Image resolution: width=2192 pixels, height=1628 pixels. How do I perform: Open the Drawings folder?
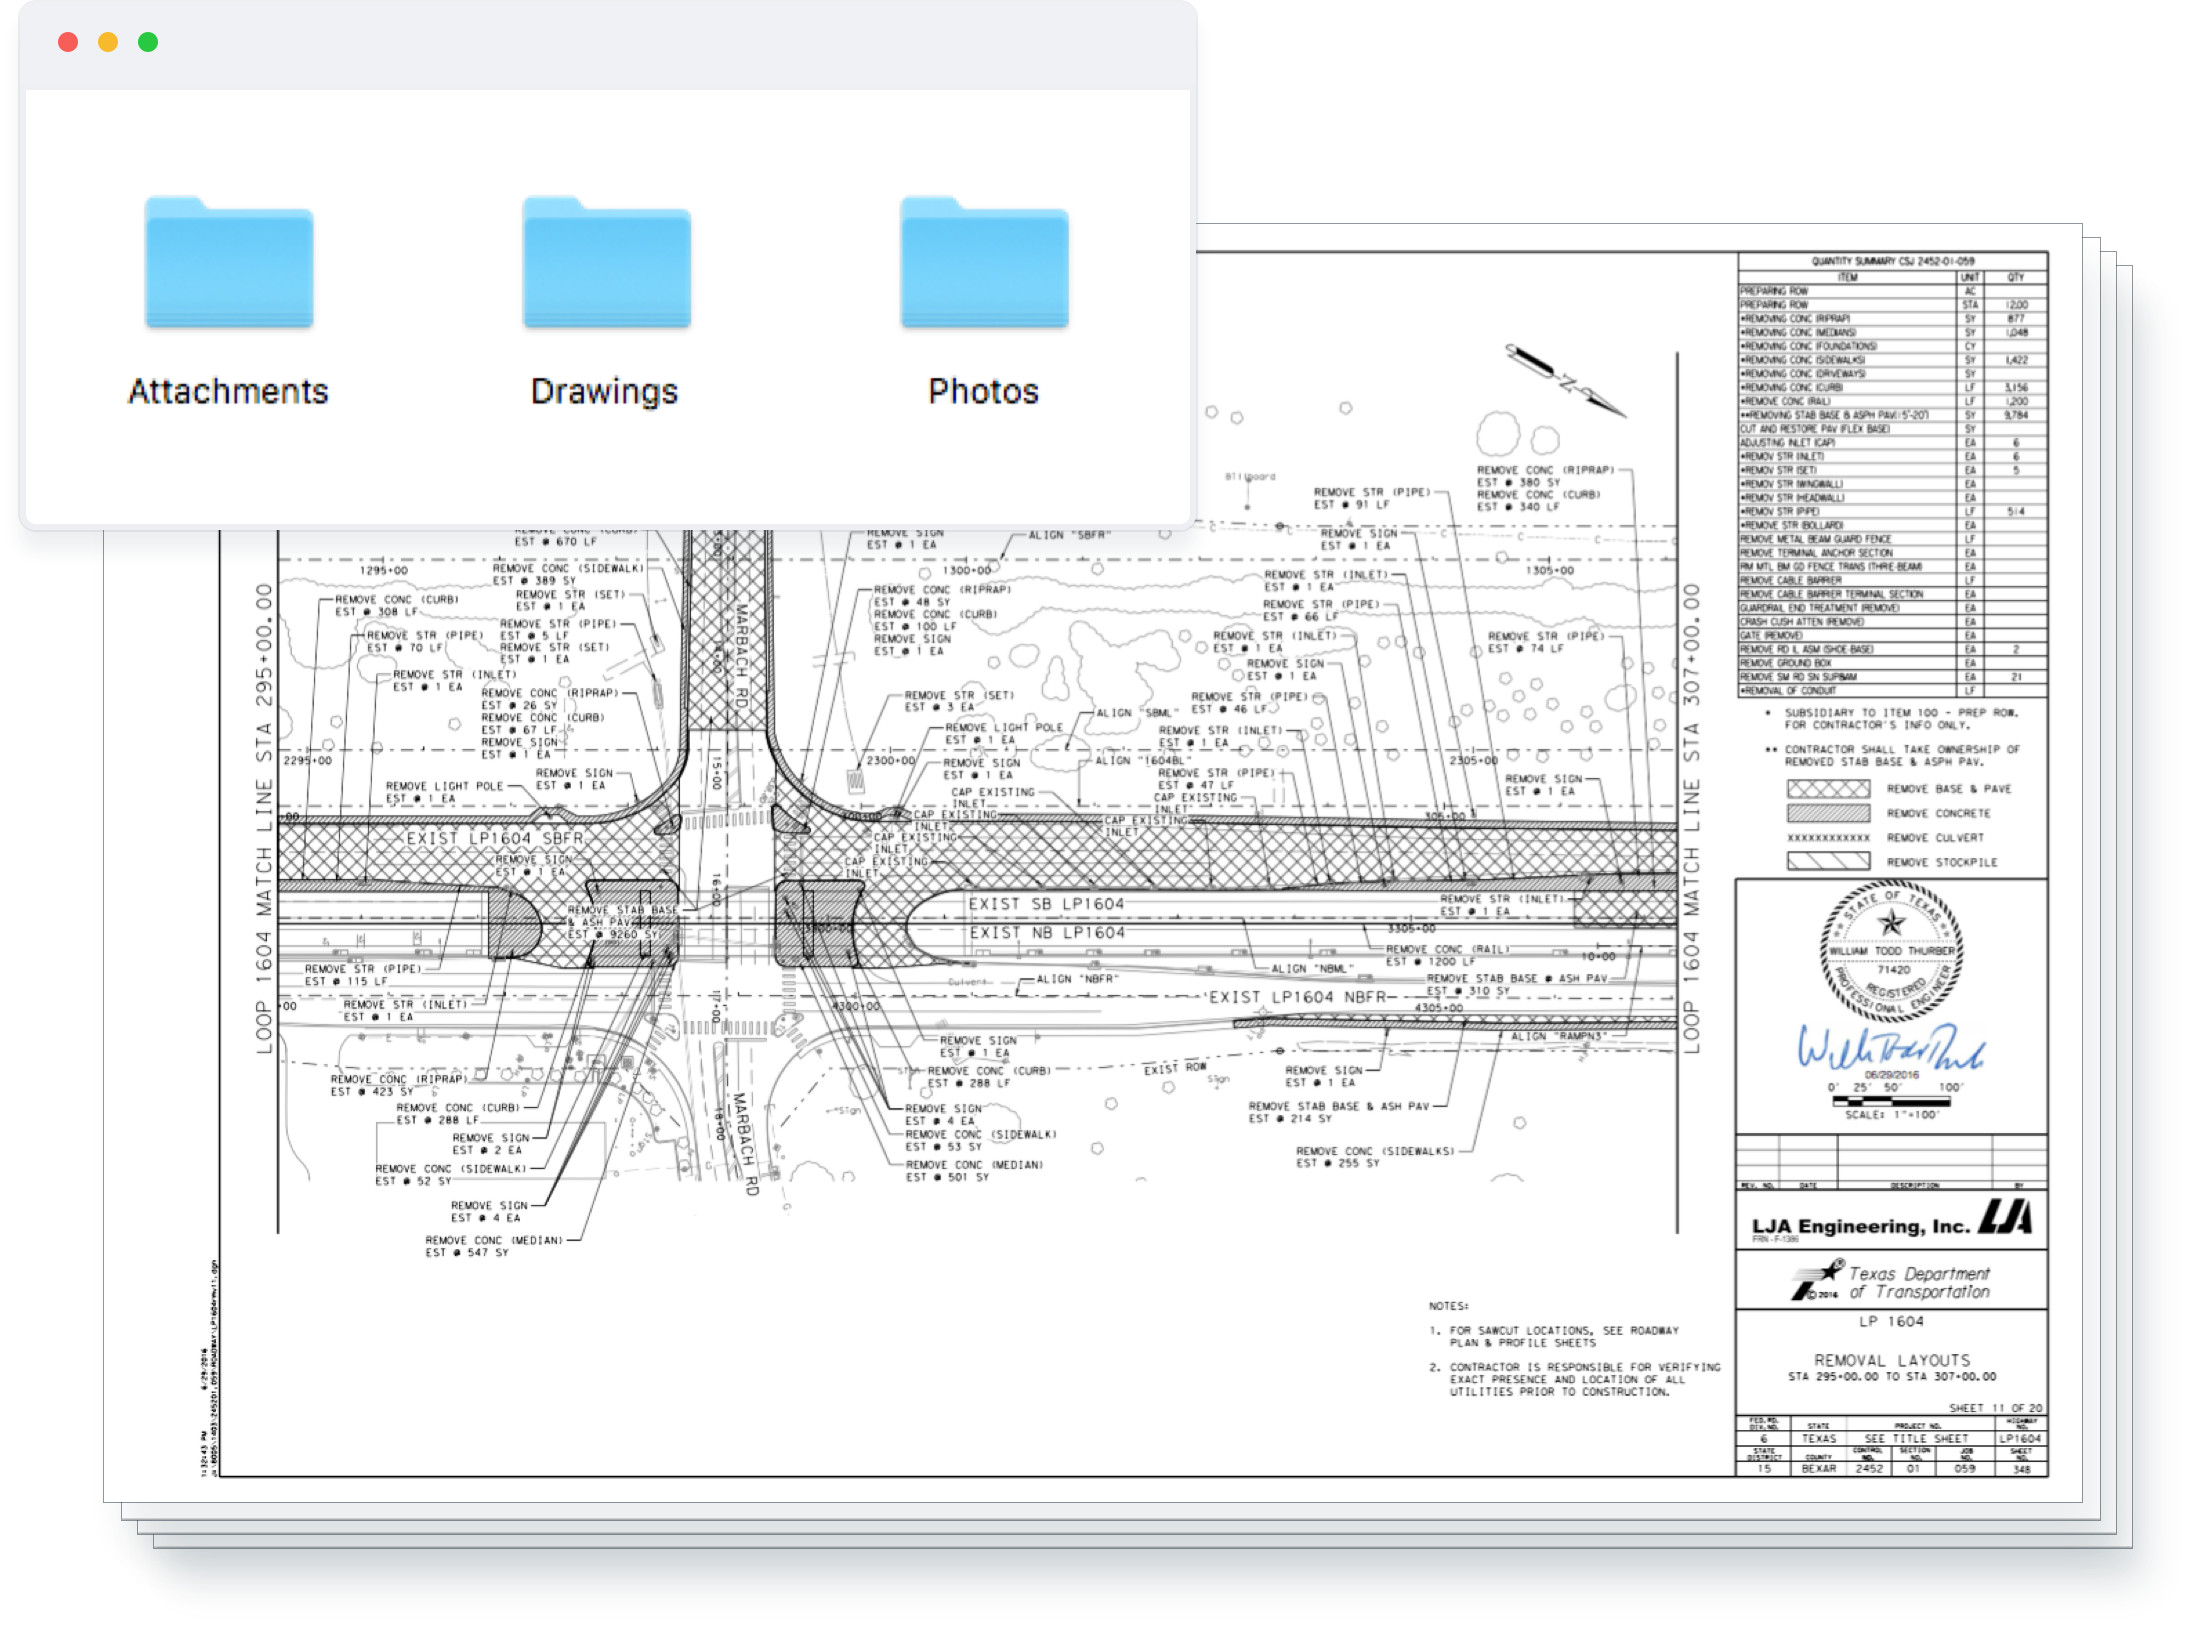(606, 264)
